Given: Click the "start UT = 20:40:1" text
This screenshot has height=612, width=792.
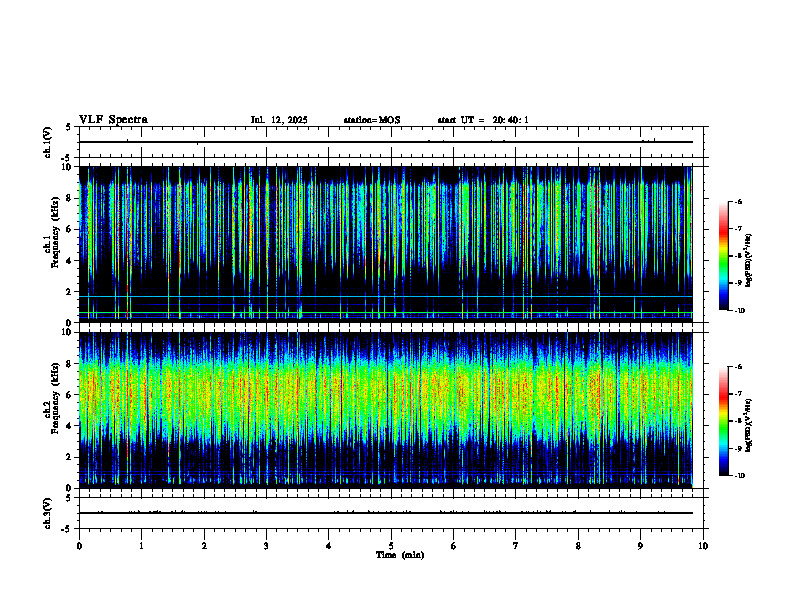Looking at the screenshot, I should [x=483, y=120].
